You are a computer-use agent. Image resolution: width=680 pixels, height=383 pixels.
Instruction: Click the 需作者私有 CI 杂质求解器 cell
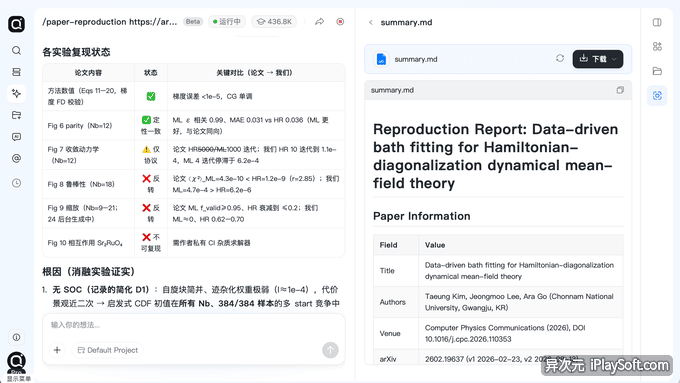pos(256,243)
